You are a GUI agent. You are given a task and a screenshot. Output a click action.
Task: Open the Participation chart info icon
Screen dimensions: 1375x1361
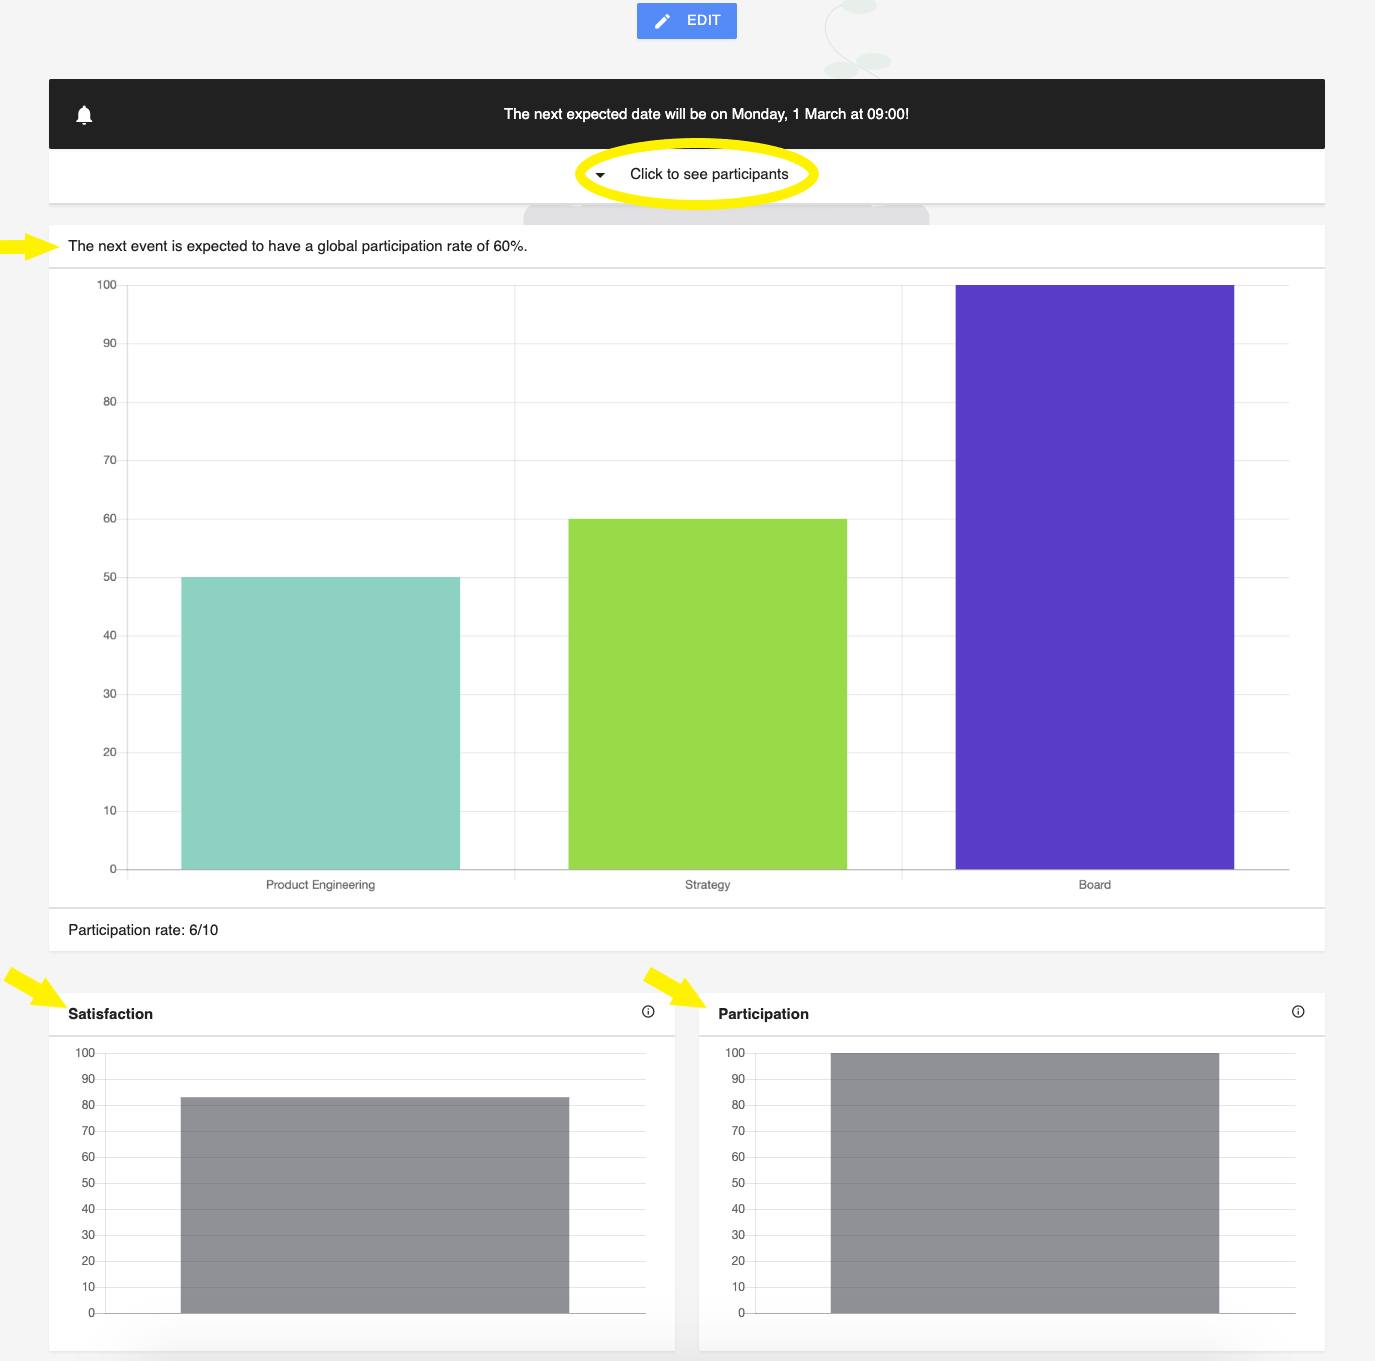1298,1012
